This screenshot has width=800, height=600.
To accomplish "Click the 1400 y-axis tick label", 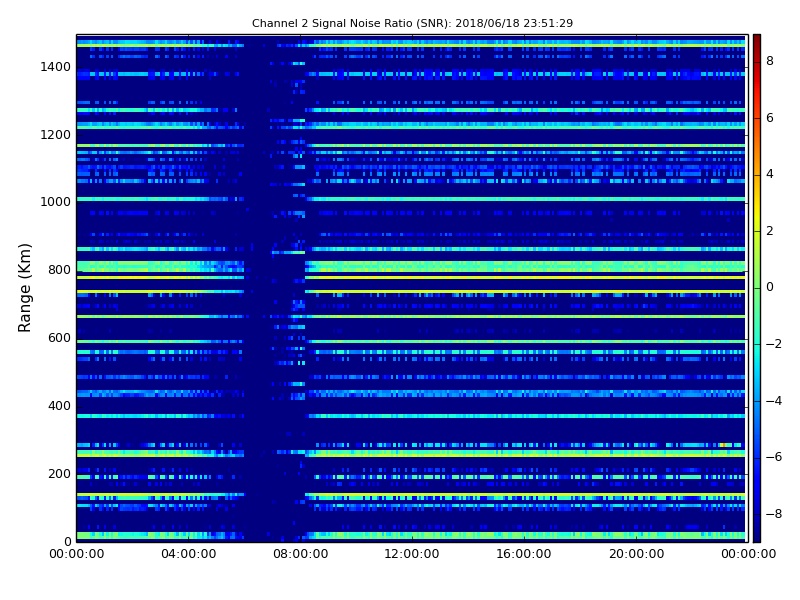I will (56, 67).
